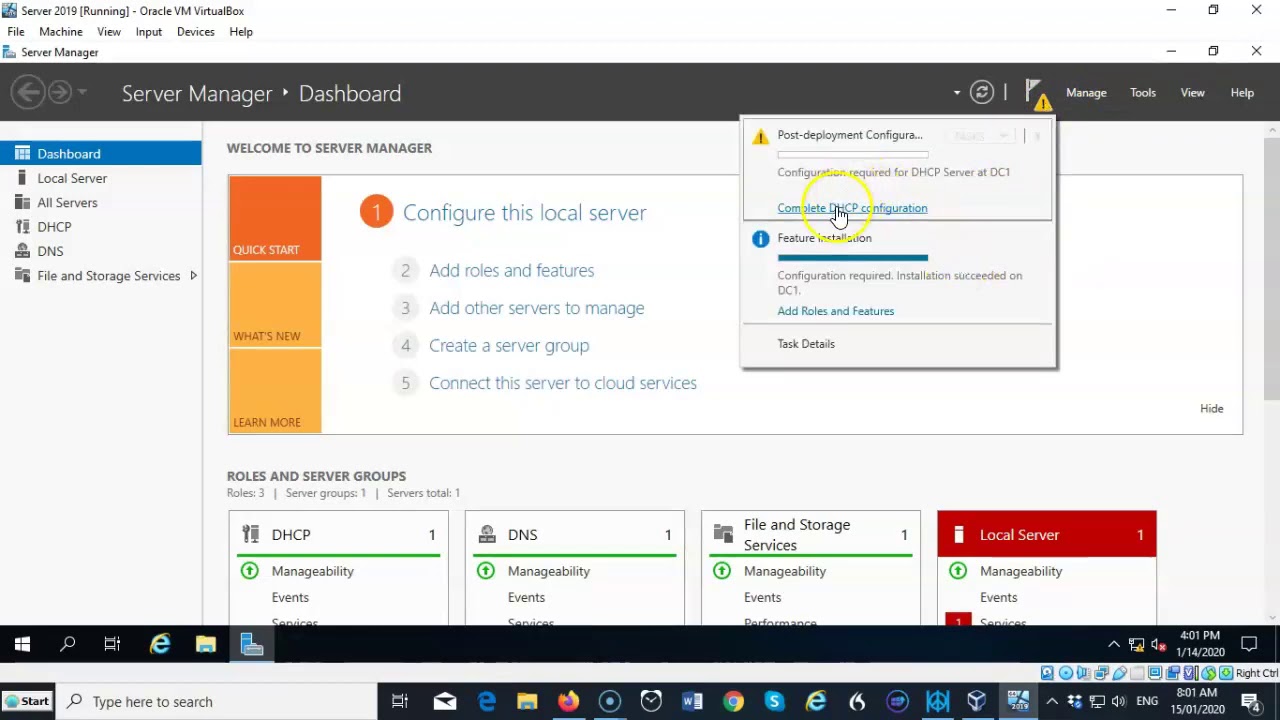
Task: Open the Local Server red tile header
Action: click(x=1047, y=535)
